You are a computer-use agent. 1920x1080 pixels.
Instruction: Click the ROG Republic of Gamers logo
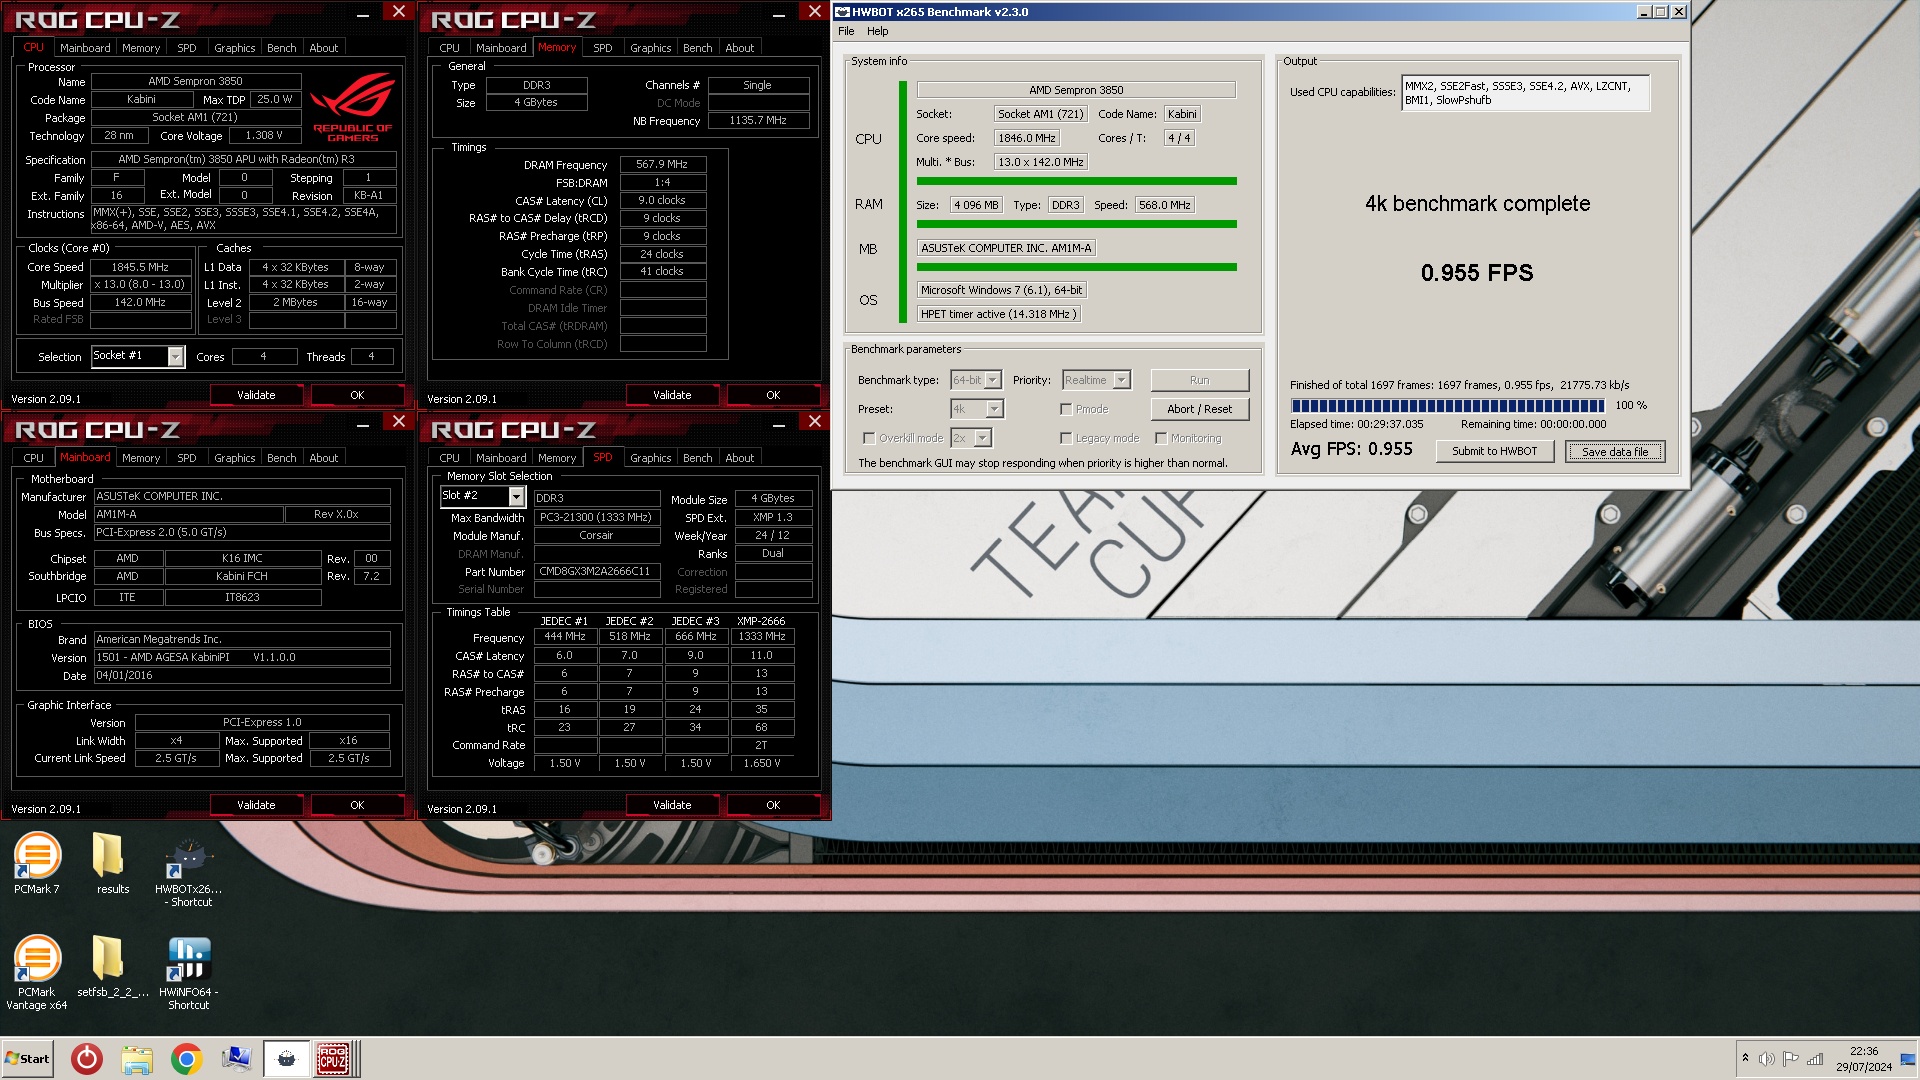[352, 109]
